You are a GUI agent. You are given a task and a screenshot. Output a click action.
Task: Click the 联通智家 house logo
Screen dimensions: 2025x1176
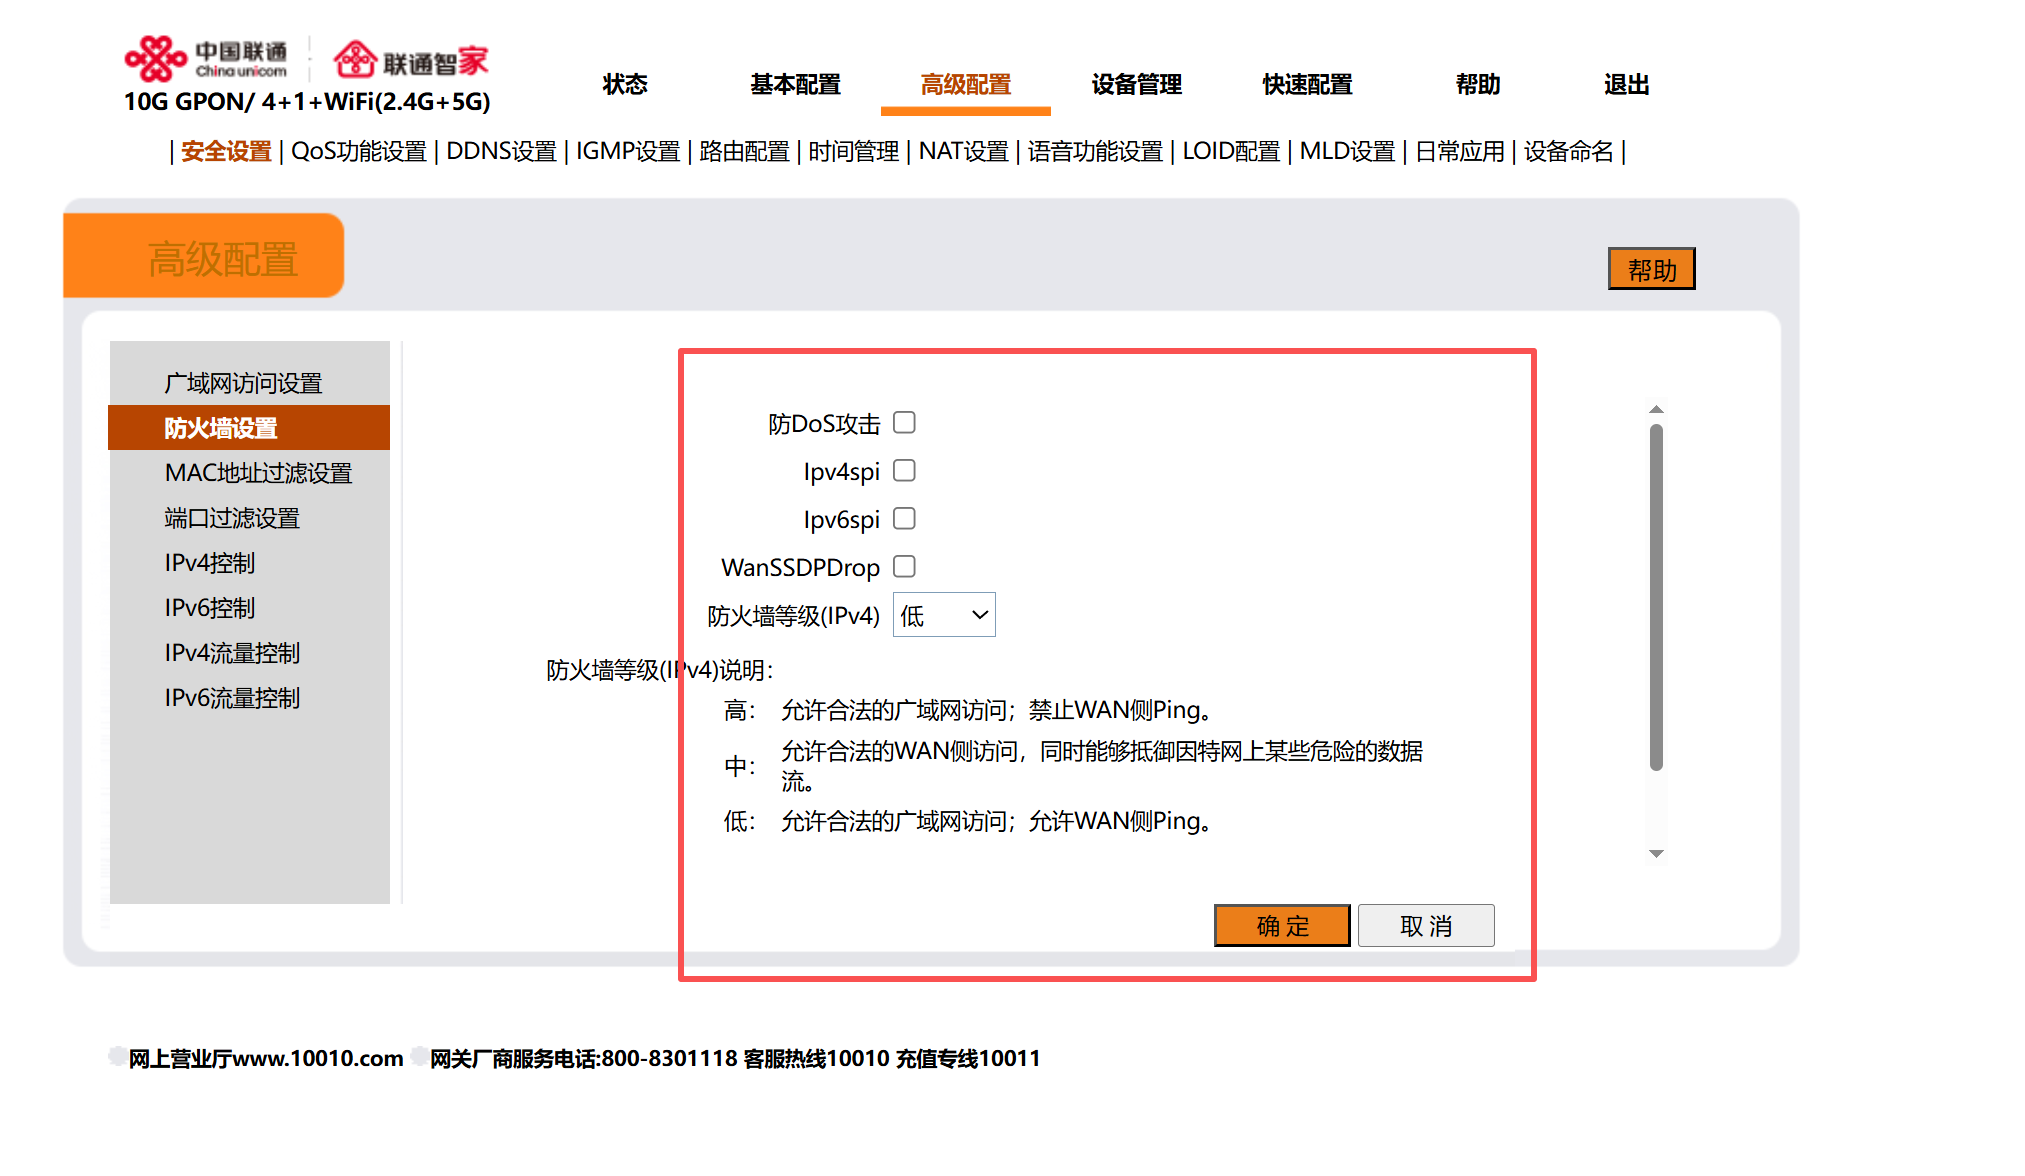pos(354,60)
